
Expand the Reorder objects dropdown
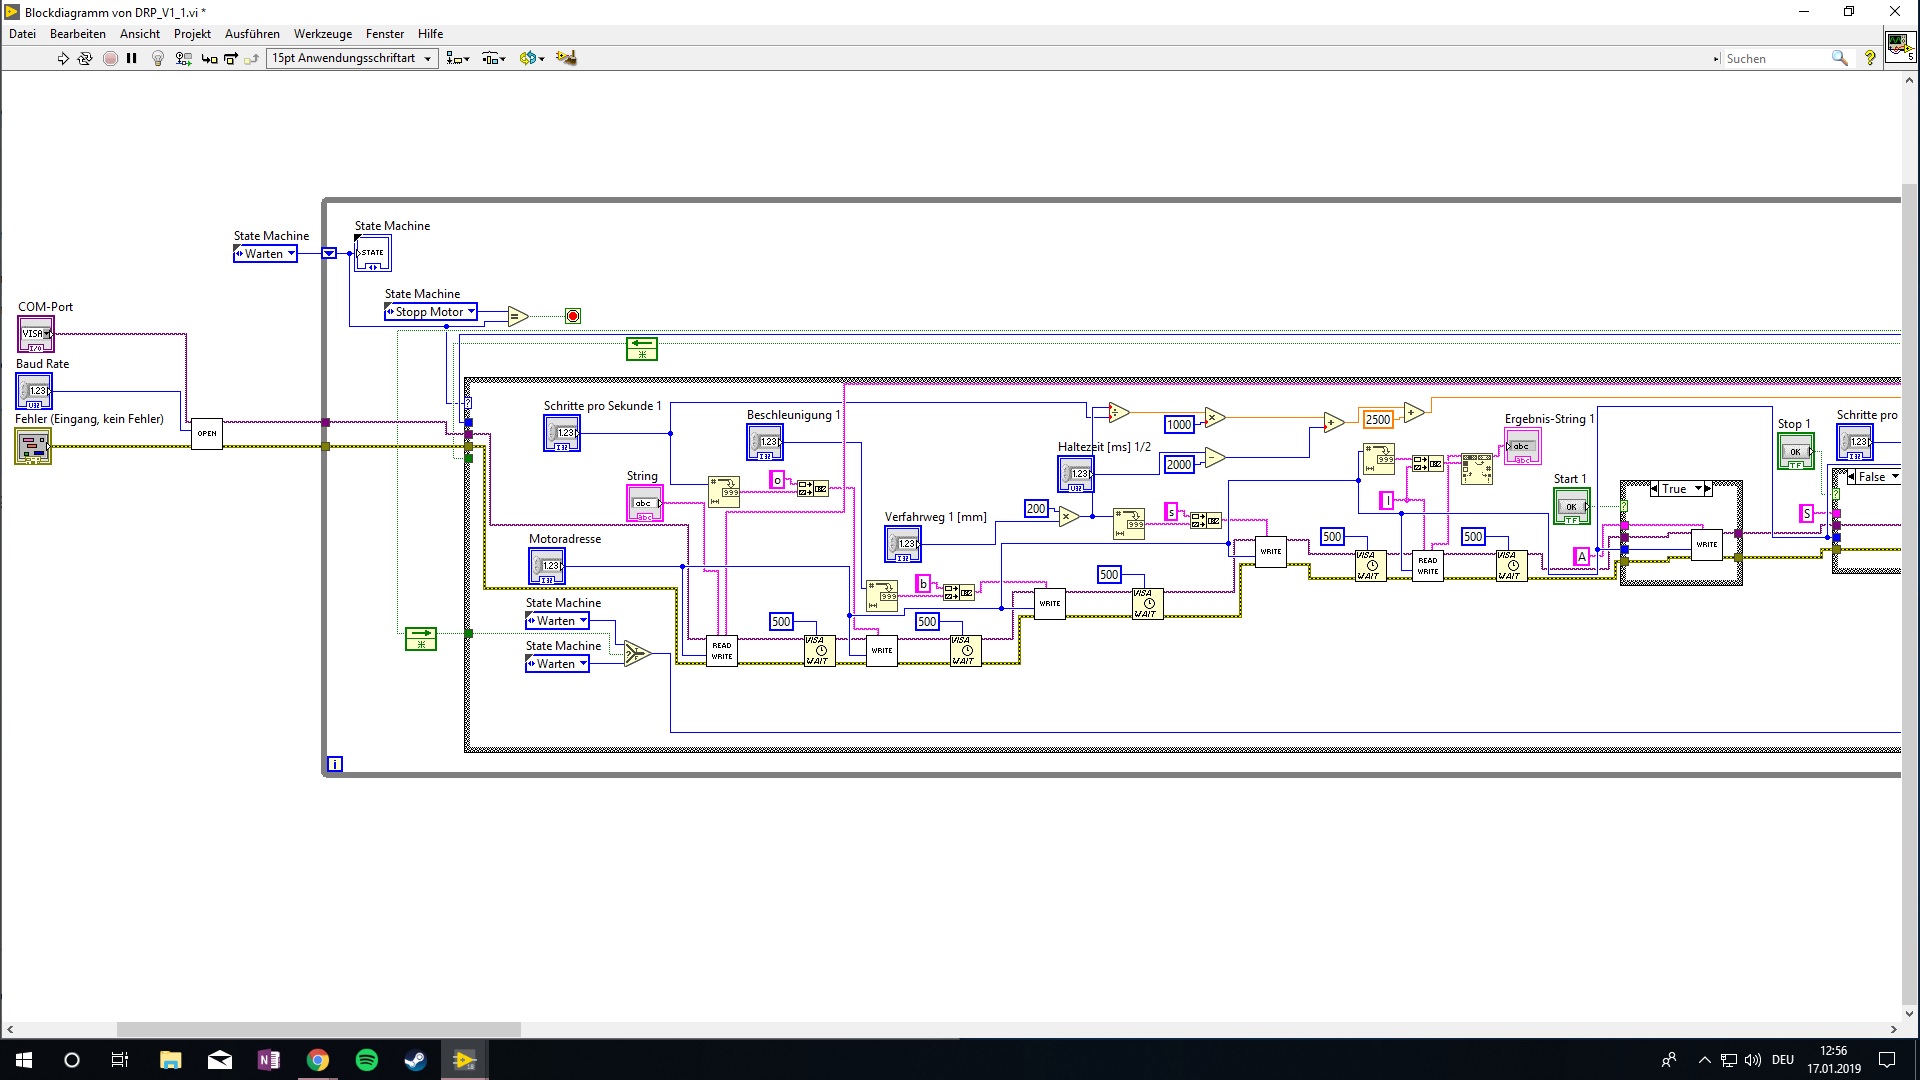point(532,59)
